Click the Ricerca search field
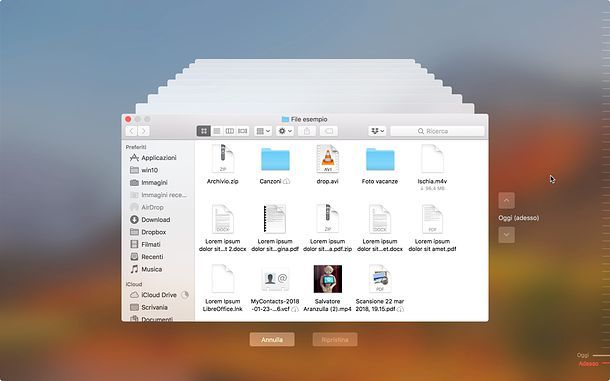 tap(438, 131)
